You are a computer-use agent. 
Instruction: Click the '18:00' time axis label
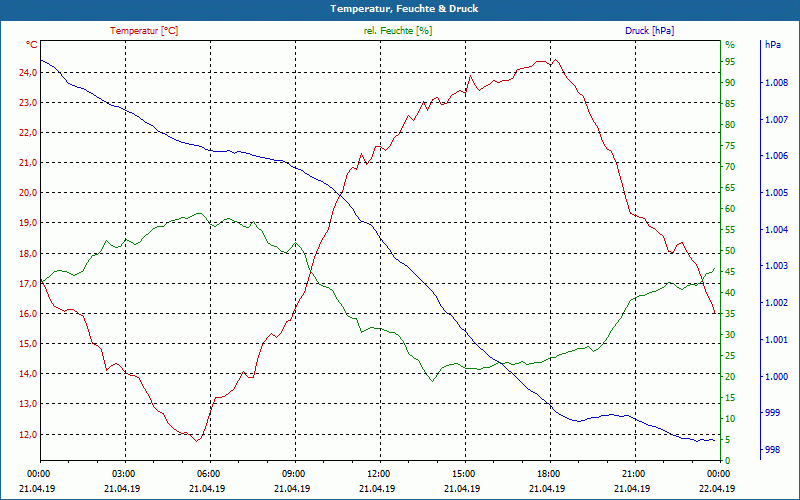click(x=547, y=473)
